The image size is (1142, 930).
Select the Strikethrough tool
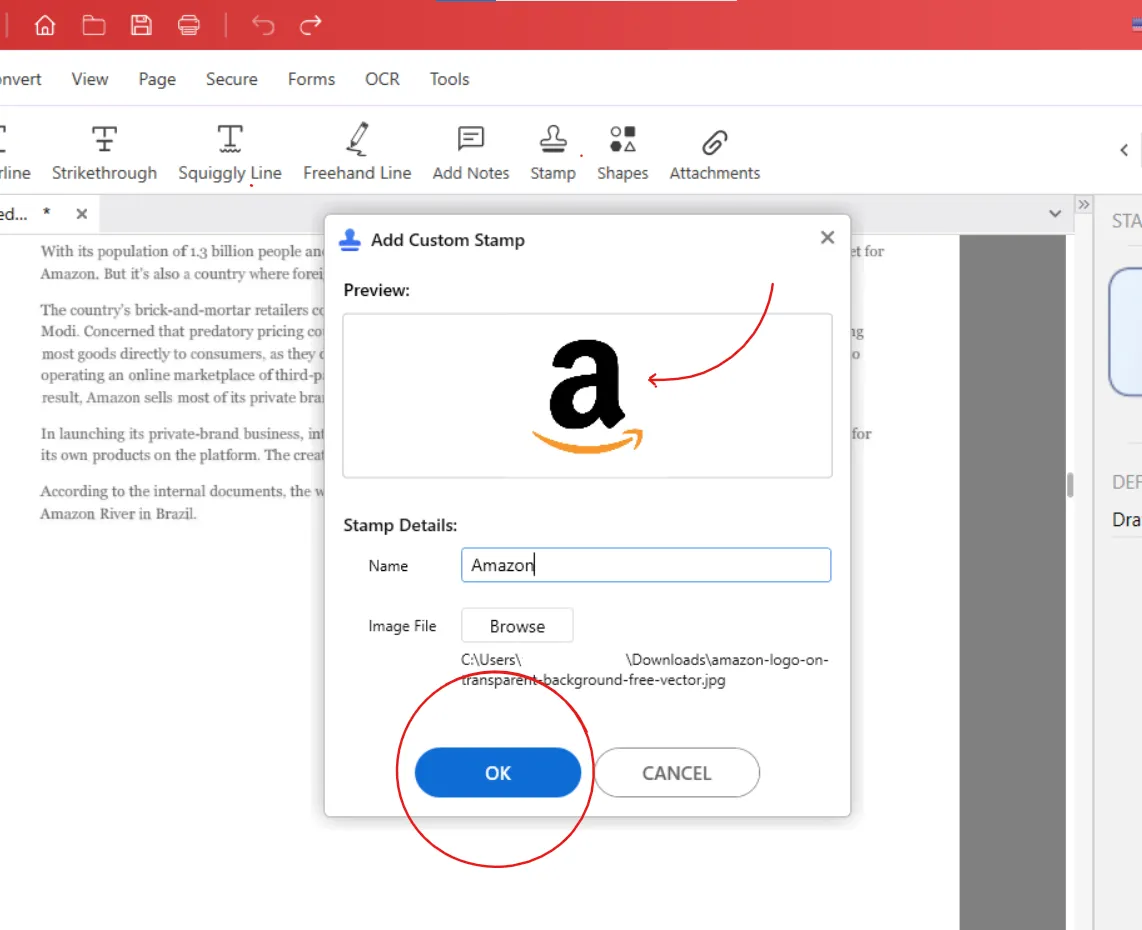pos(104,153)
